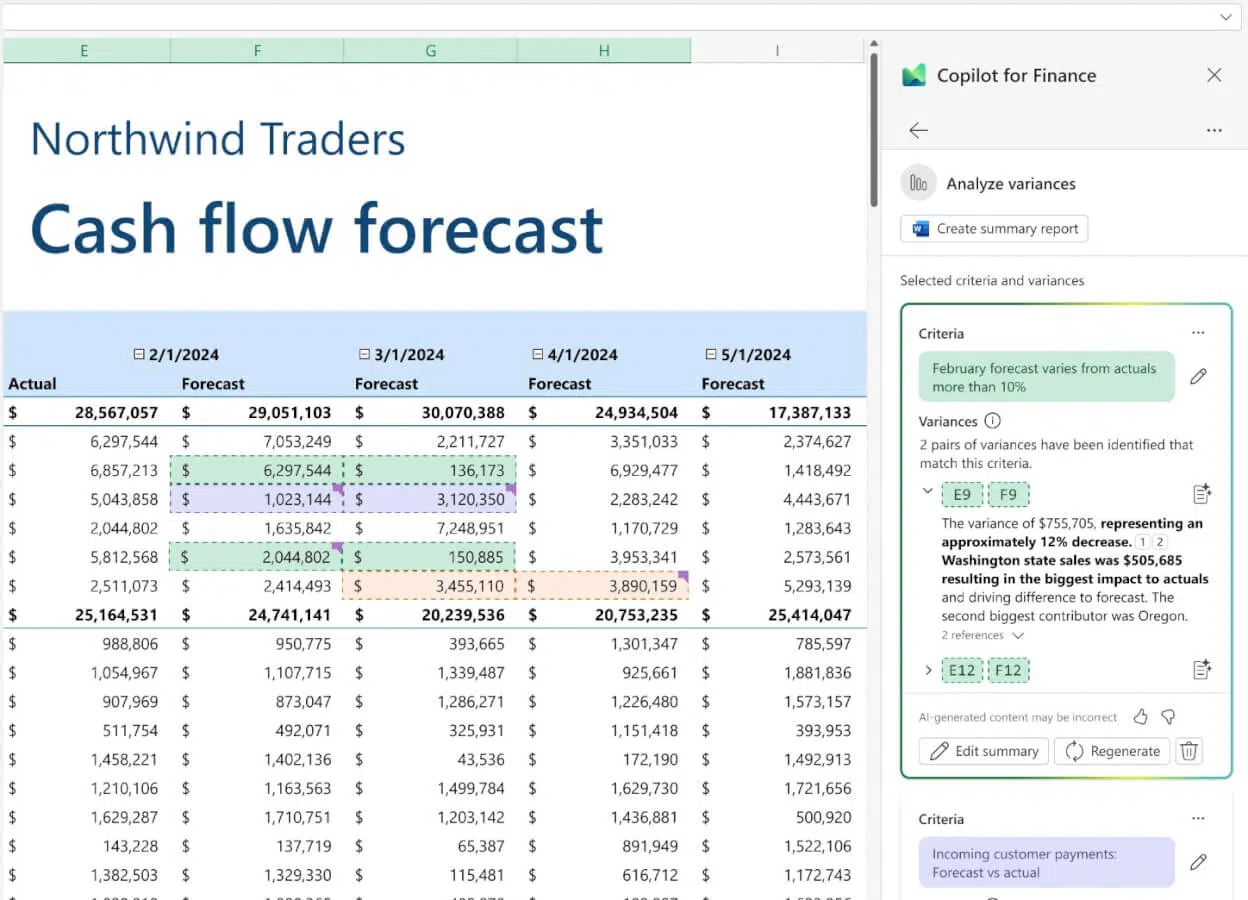Viewport: 1248px width, 900px height.
Task: Select the cell showing 1,522,106
Action: 777,846
